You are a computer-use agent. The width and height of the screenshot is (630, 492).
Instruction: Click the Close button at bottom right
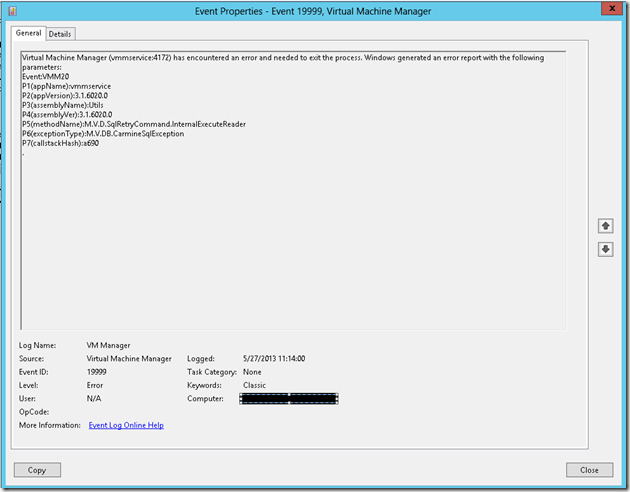(589, 470)
